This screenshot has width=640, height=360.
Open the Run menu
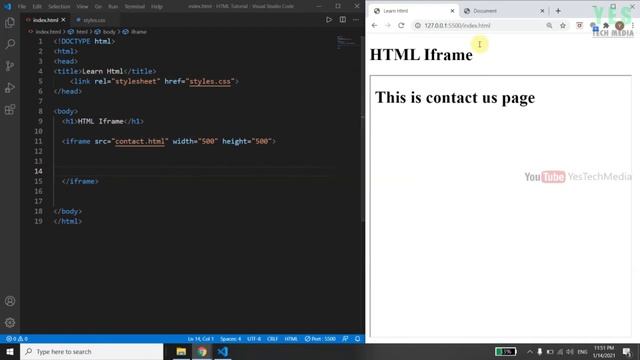113,7
